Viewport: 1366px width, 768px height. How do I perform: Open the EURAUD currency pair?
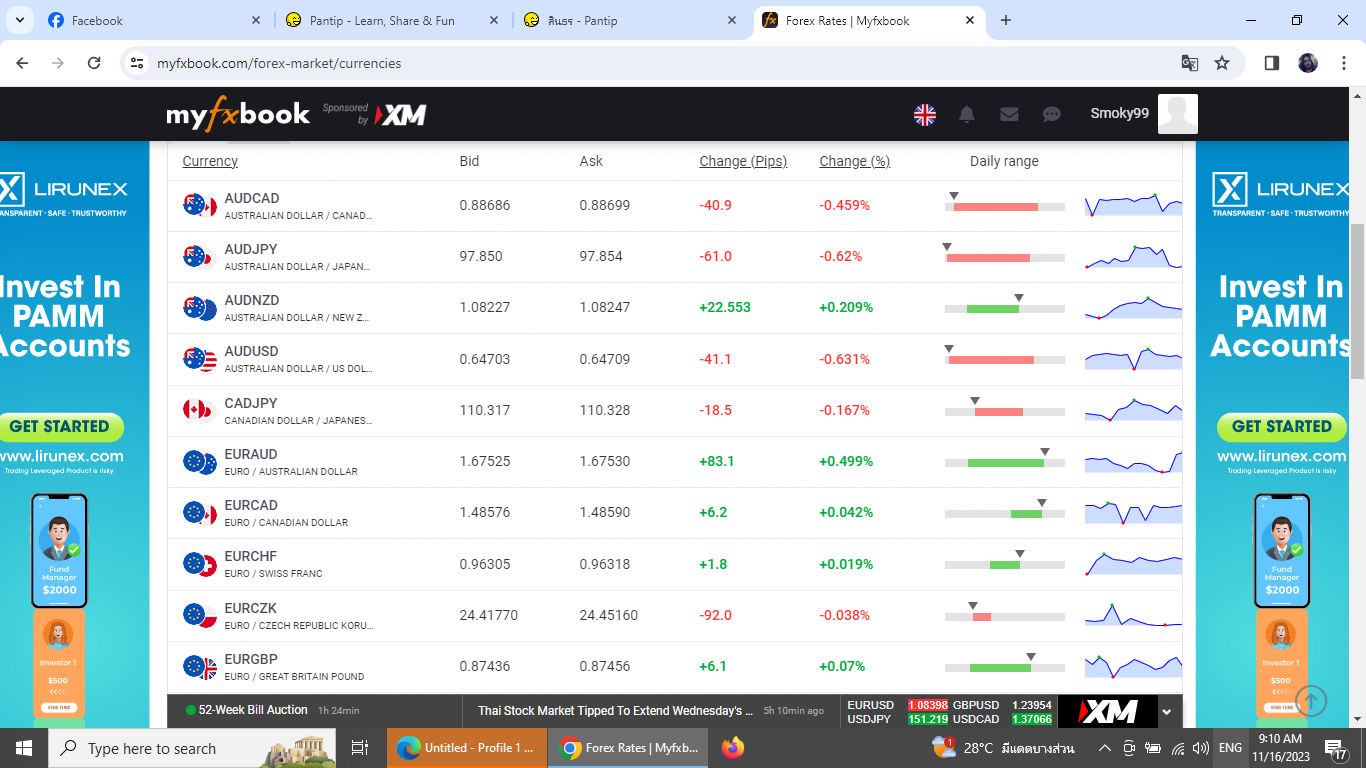click(x=251, y=454)
